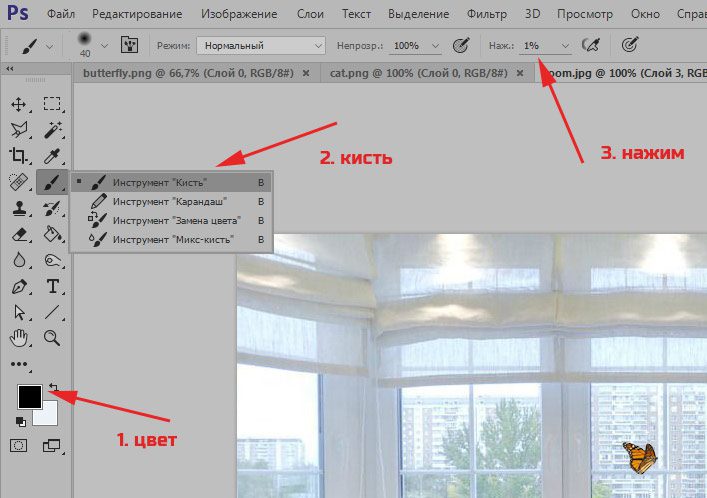The image size is (707, 498).
Task: Toggle Quick Mask mode
Action: [x=18, y=446]
